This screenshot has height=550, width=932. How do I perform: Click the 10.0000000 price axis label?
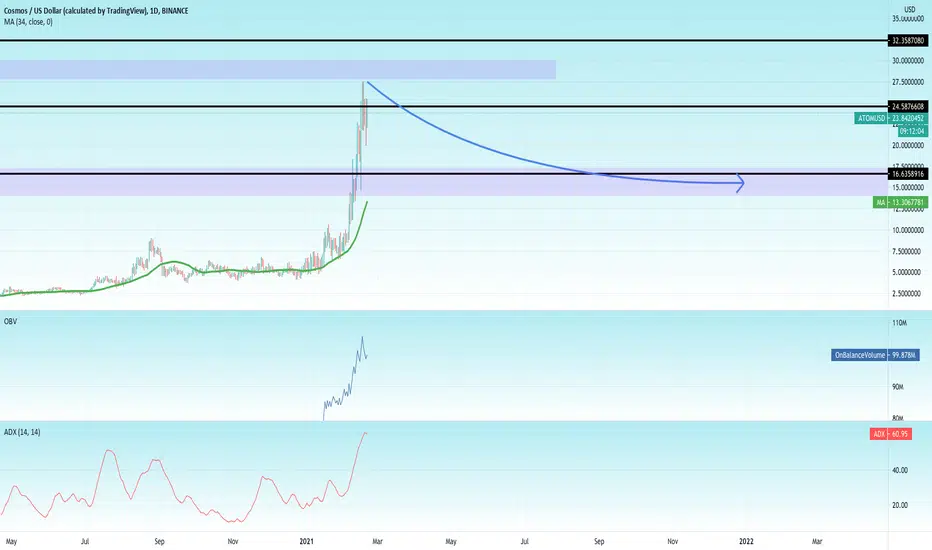click(908, 230)
